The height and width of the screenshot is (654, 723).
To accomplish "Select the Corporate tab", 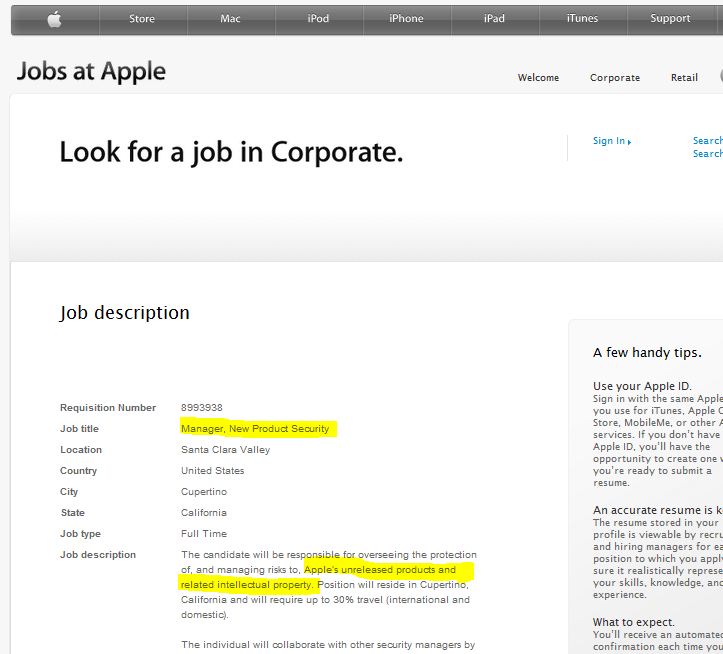I will (615, 78).
